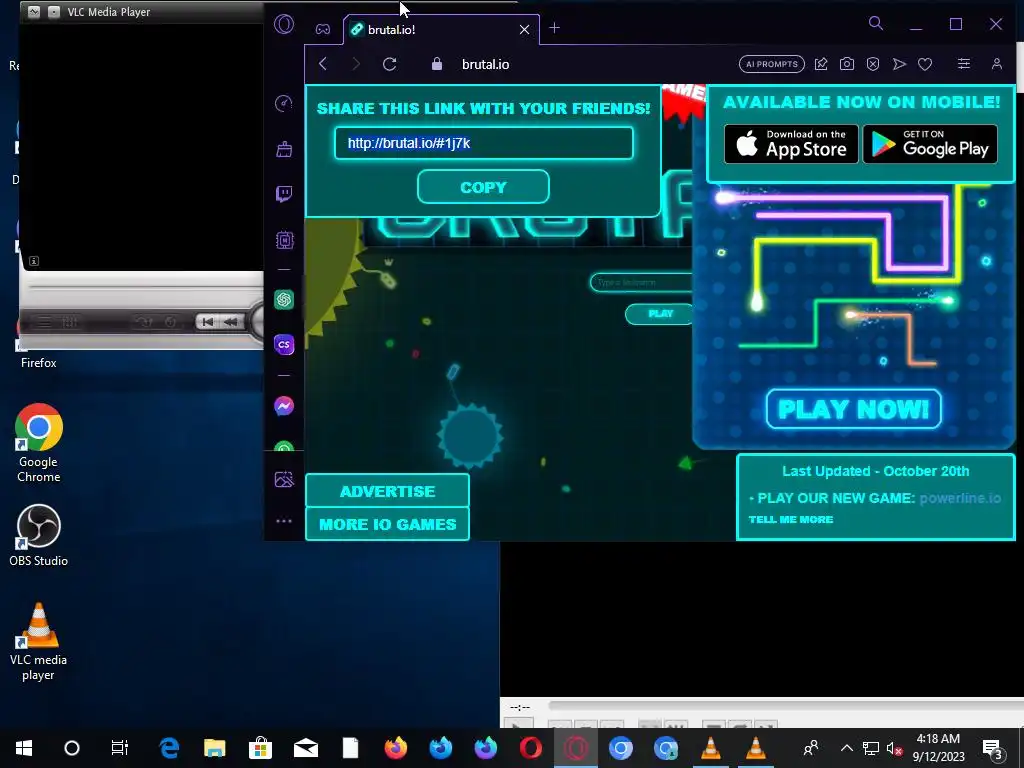Click the back VLC window seek slider
Image resolution: width=1024 pixels, height=768 pixels.
tap(785, 705)
